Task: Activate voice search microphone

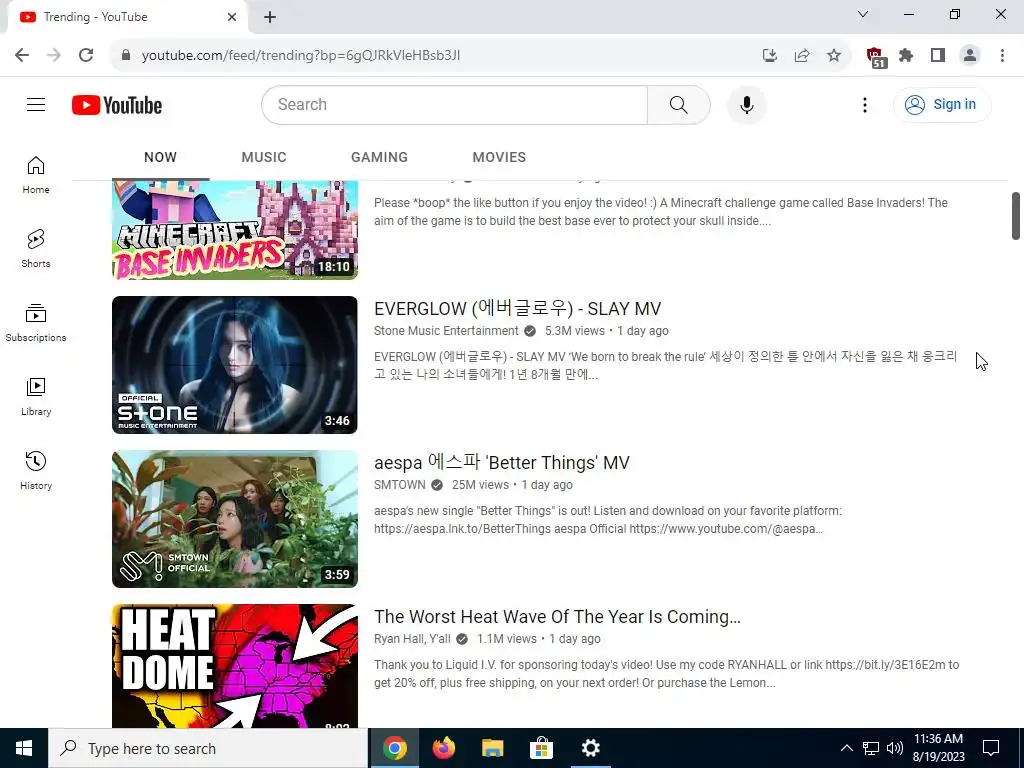Action: coord(746,104)
